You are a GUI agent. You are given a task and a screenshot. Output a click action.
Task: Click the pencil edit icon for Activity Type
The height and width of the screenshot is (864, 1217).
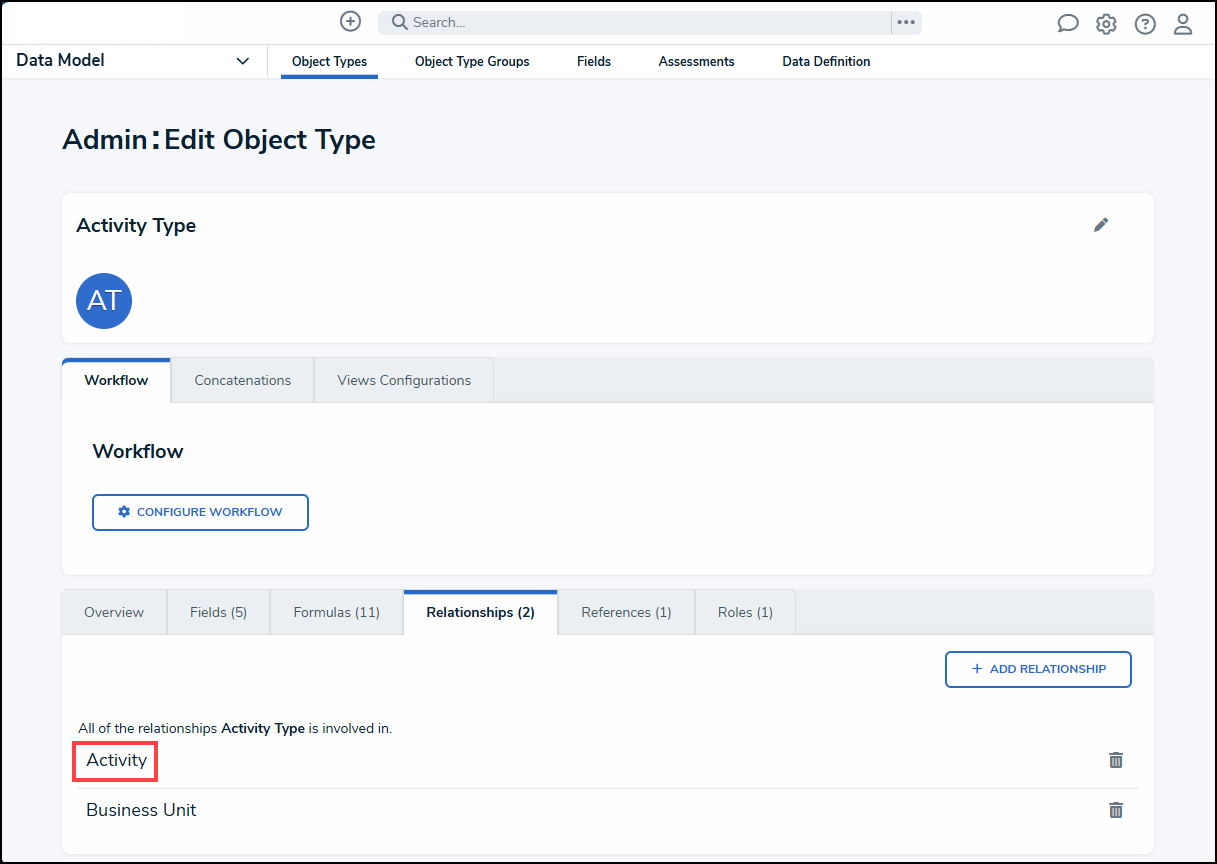click(x=1101, y=225)
